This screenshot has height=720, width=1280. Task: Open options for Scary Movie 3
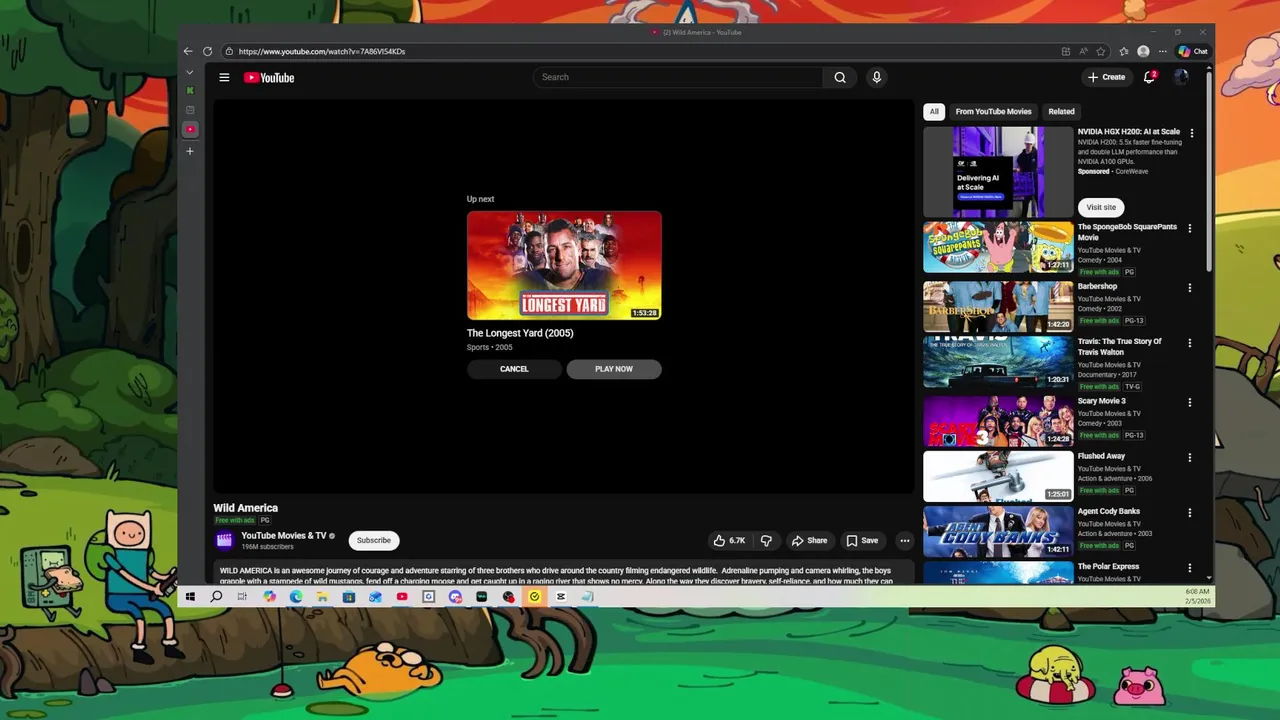[x=1190, y=403]
